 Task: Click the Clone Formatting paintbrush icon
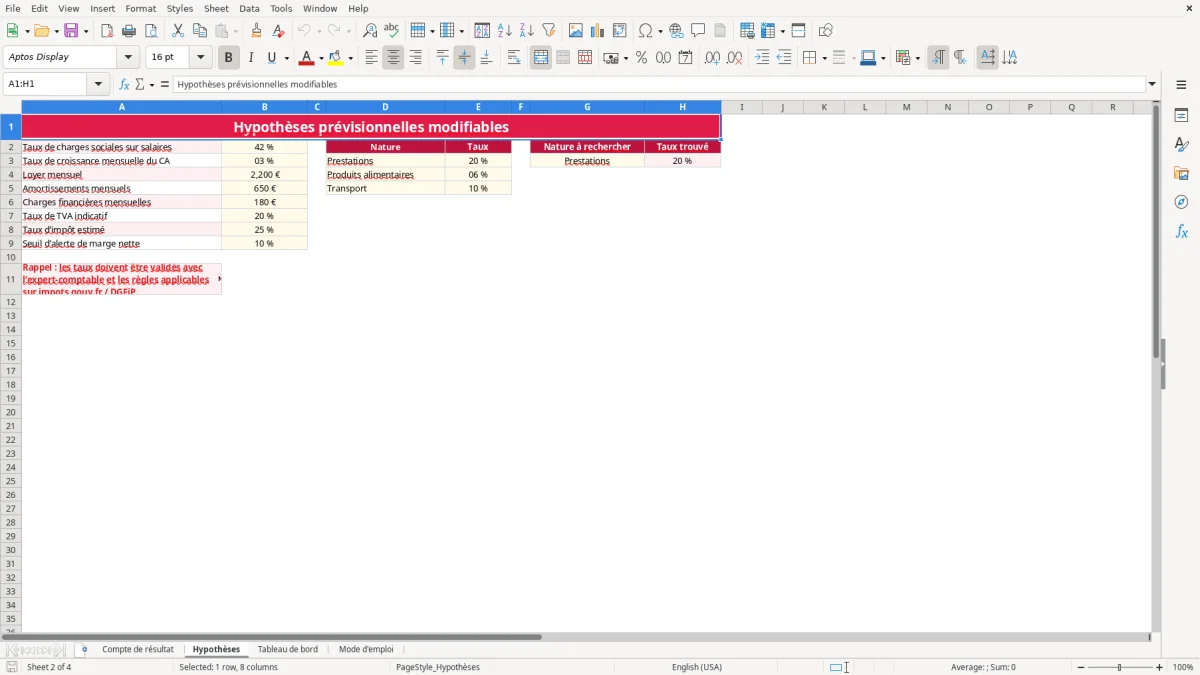257,31
